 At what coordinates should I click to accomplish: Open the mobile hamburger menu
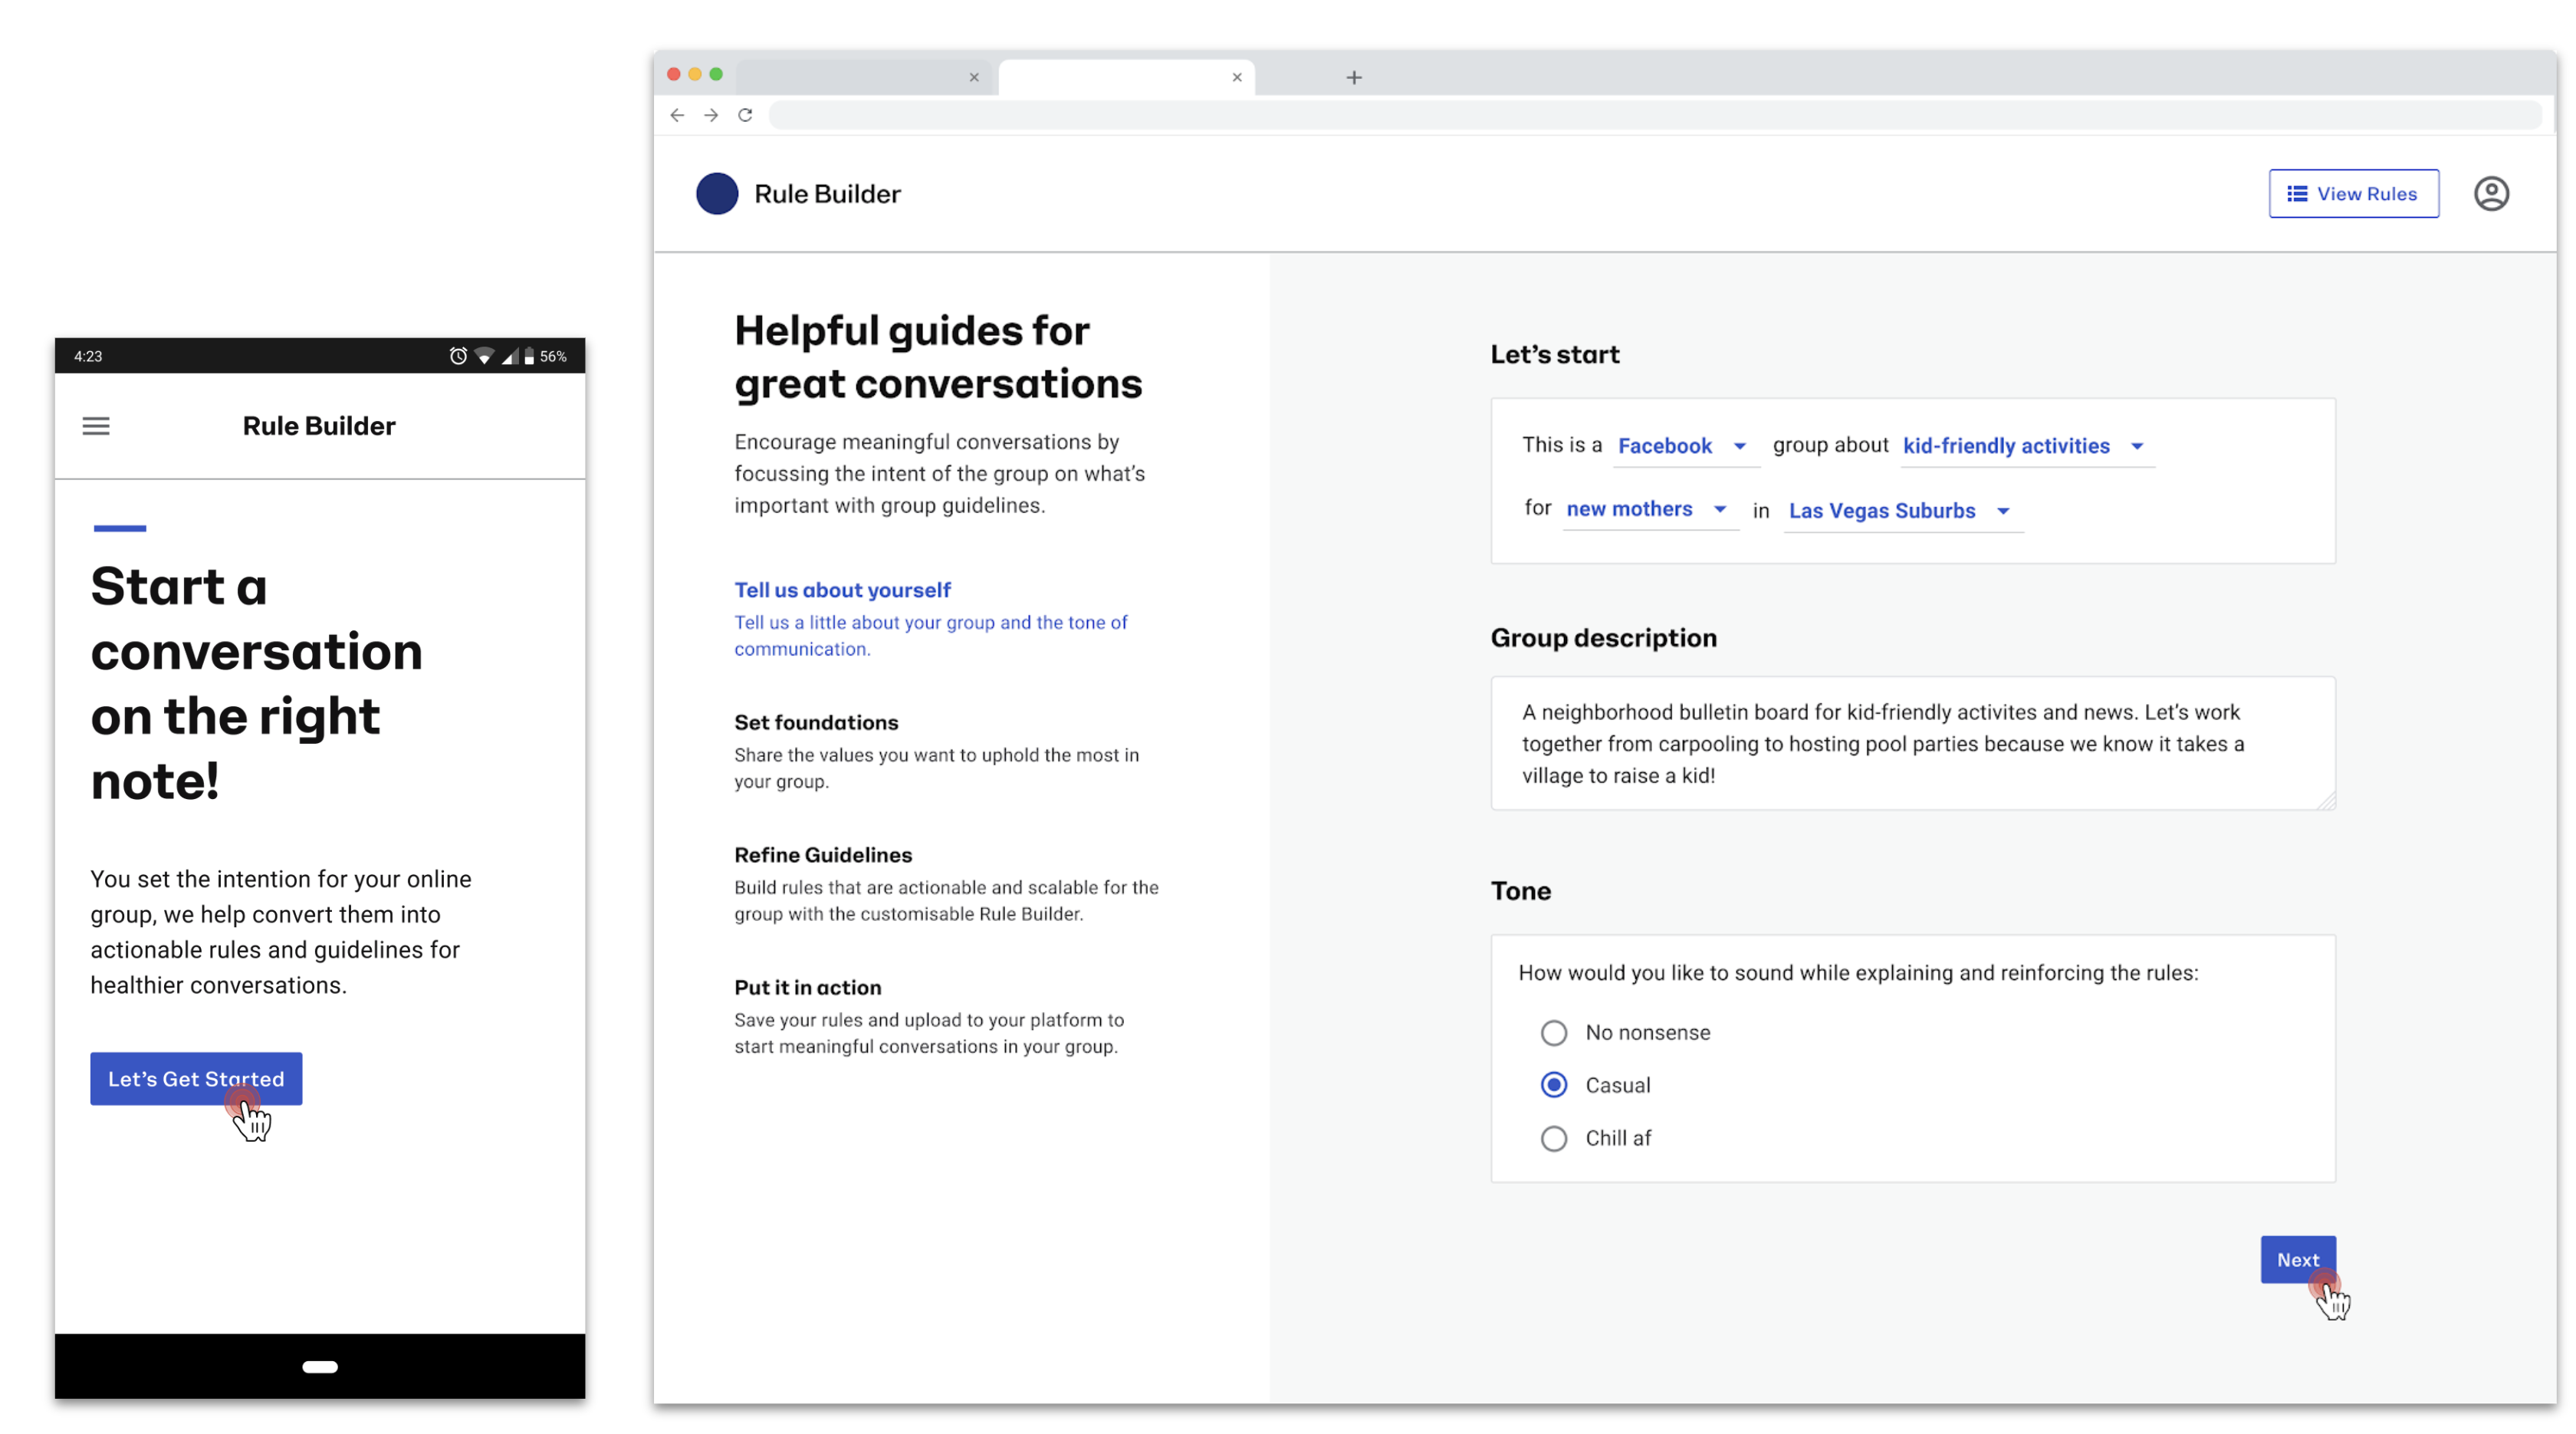[96, 426]
